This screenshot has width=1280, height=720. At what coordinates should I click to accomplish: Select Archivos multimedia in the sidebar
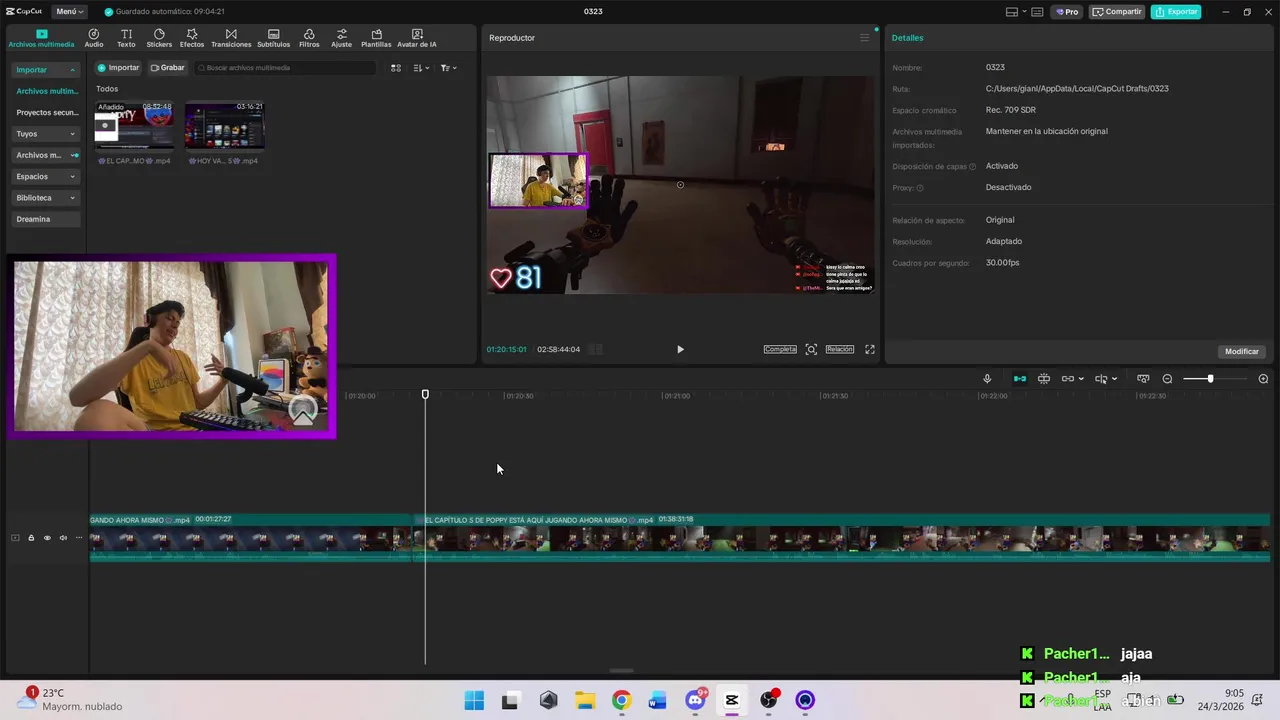click(x=46, y=91)
